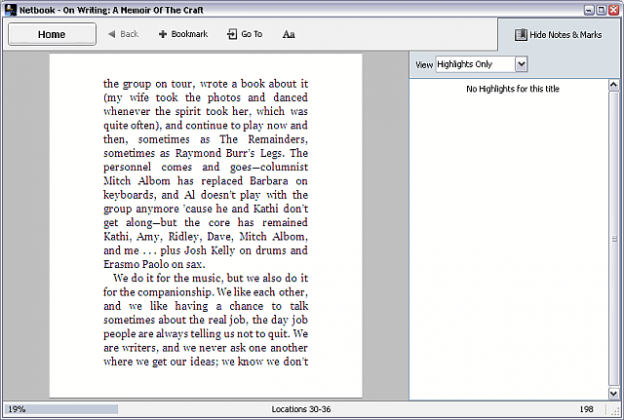Click the resize grip in bottom-right corner
This screenshot has width=624, height=420.
coord(617,413)
